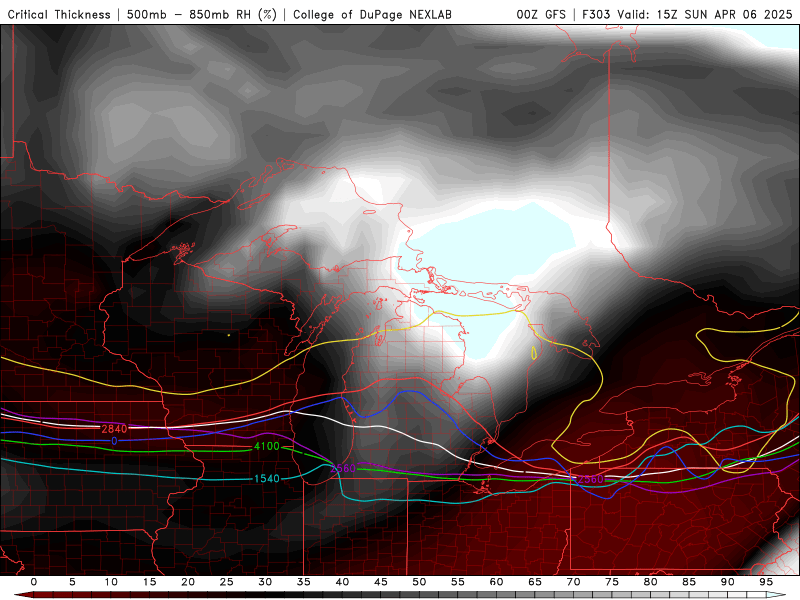Click the '55' value on color scale
This screenshot has height=600, width=800.
pos(458,582)
